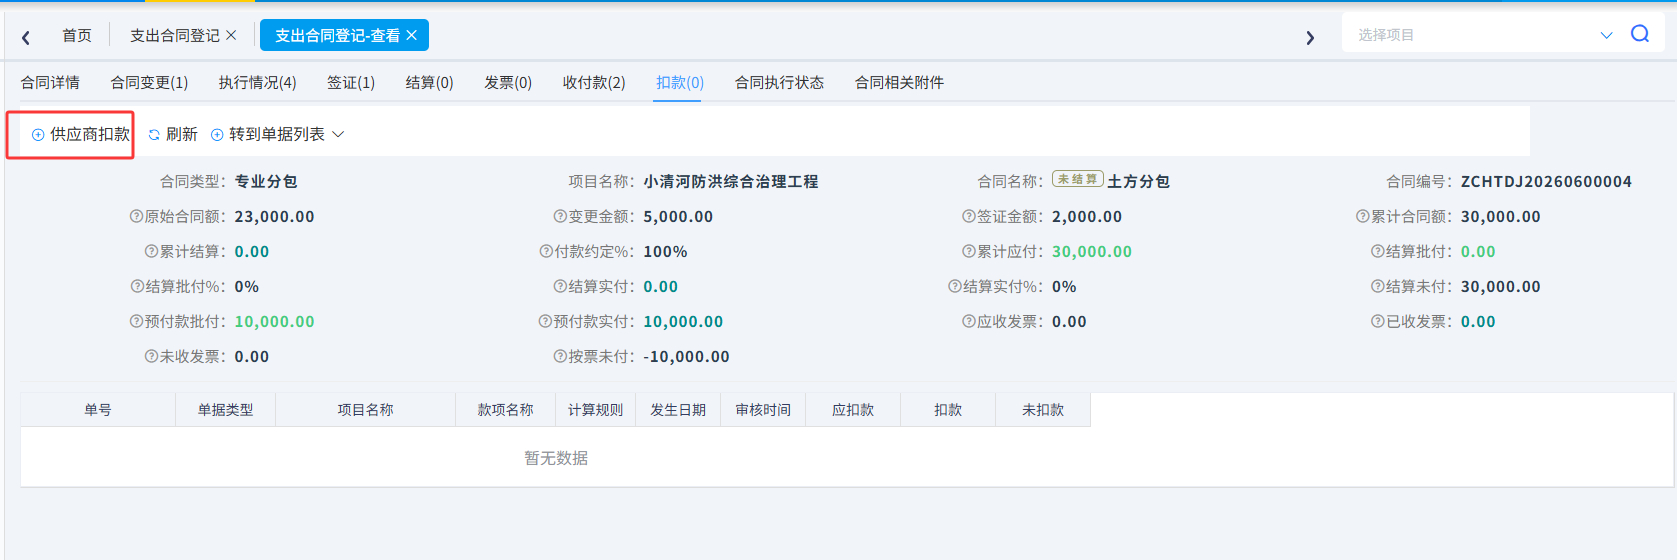This screenshot has width=1677, height=560.
Task: Click plus icon beside 转到单据列表
Action: tap(217, 135)
